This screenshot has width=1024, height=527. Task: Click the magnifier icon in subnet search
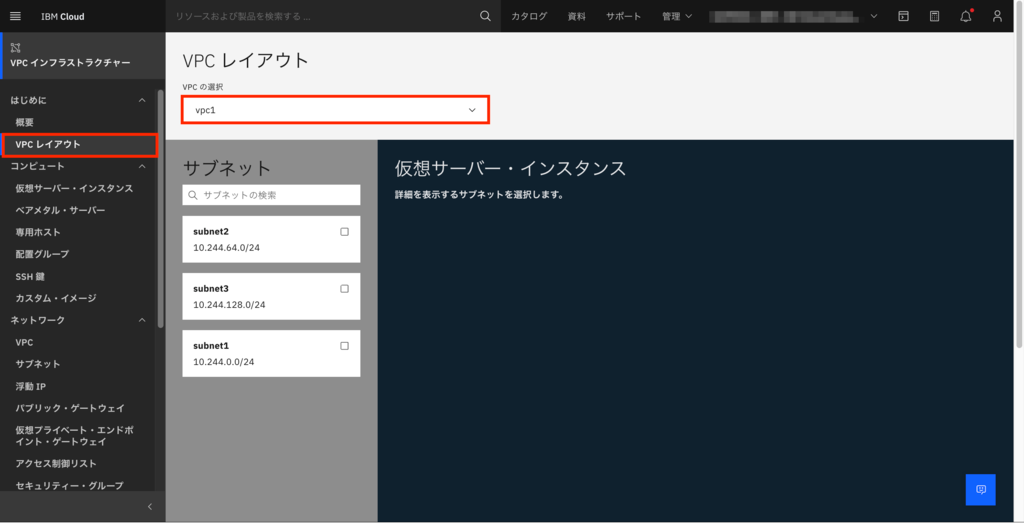click(x=193, y=195)
